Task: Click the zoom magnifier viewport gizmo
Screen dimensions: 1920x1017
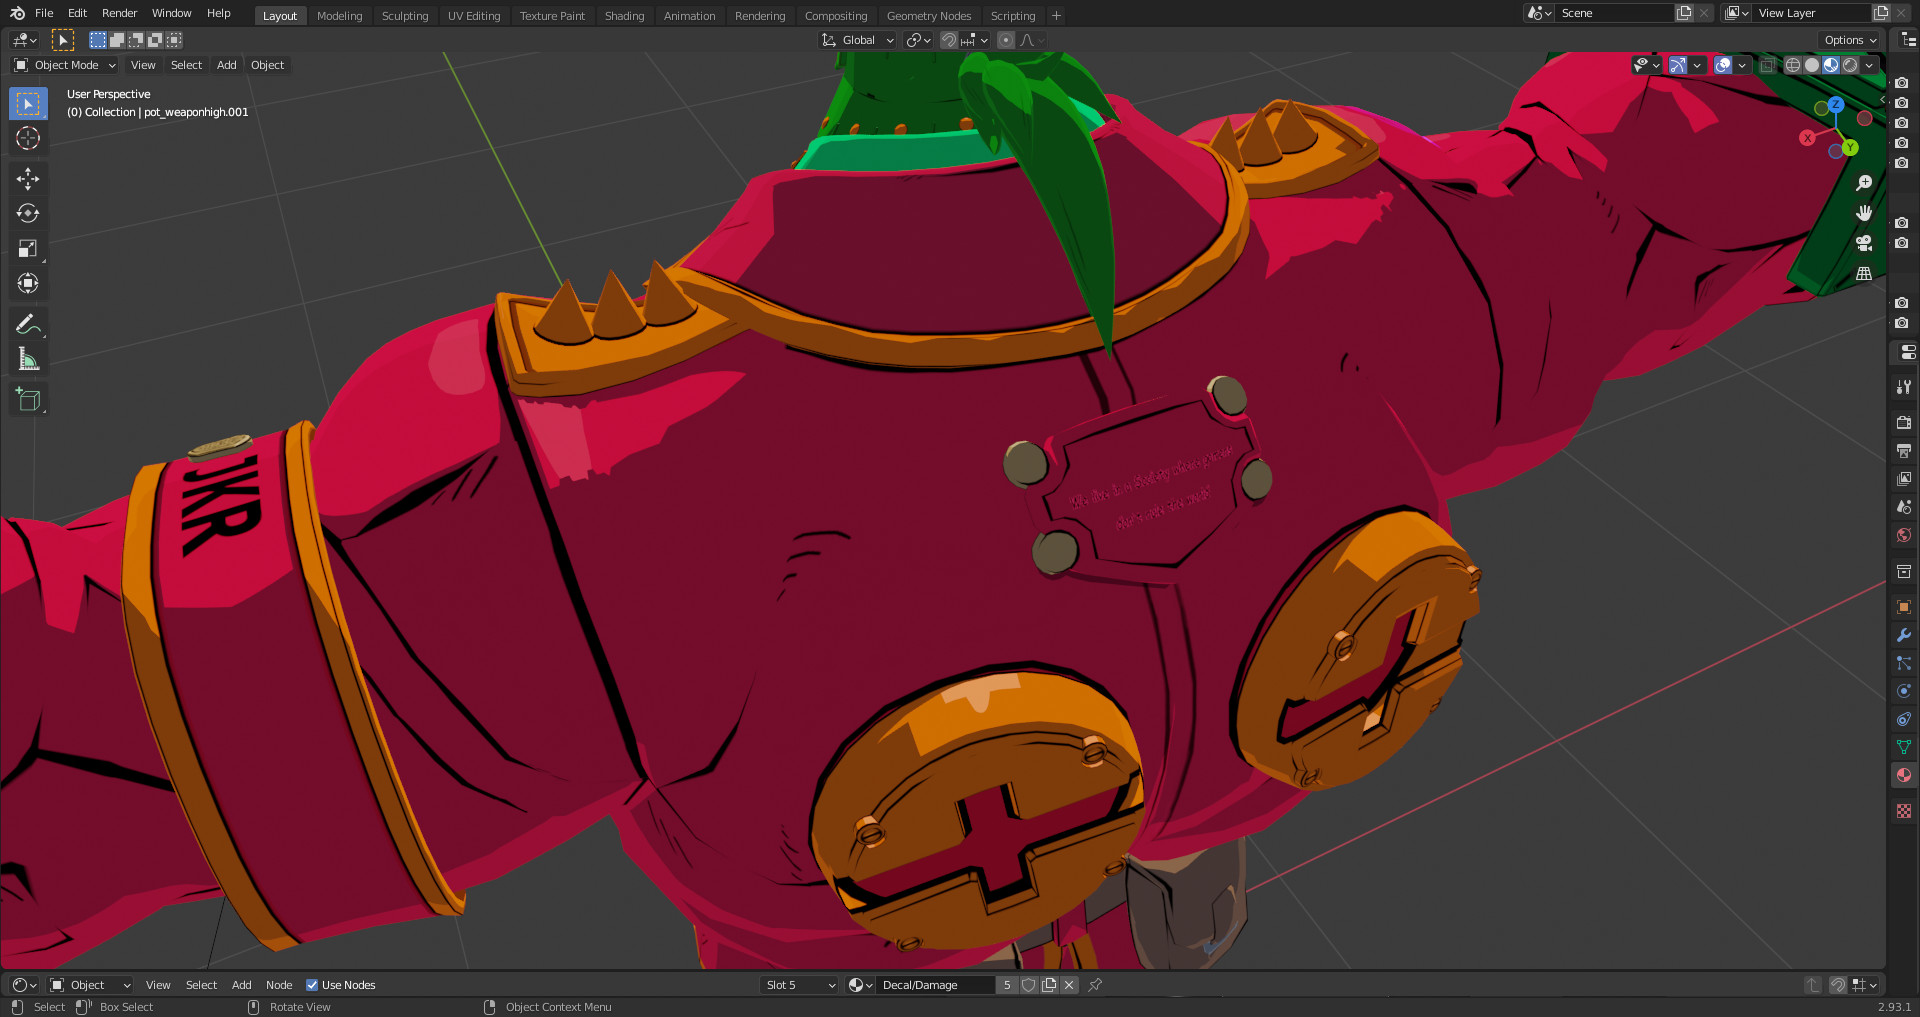Action: 1864,183
